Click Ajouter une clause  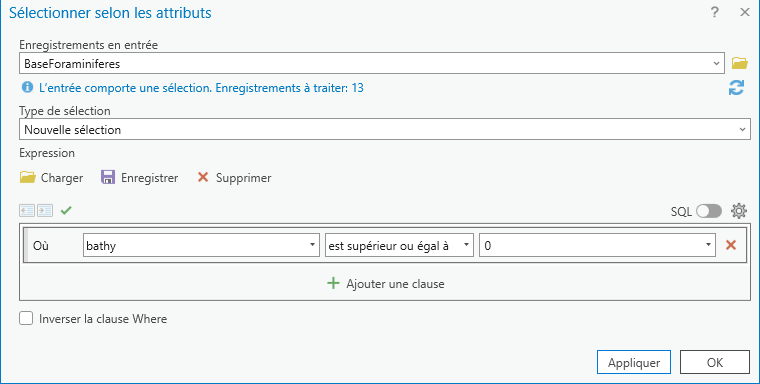coord(386,284)
